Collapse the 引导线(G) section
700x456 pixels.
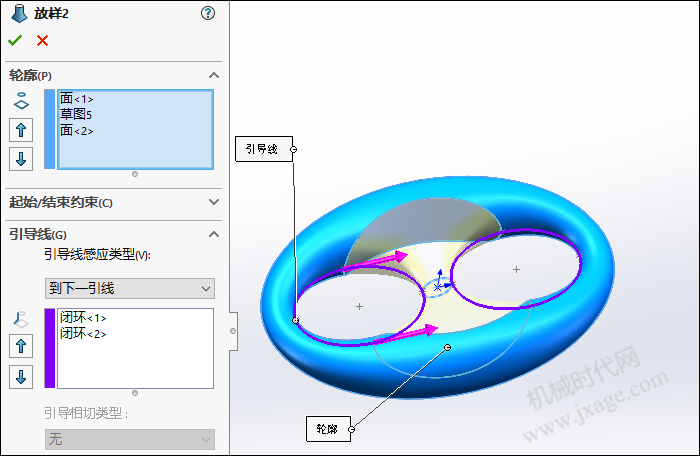pyautogui.click(x=214, y=234)
